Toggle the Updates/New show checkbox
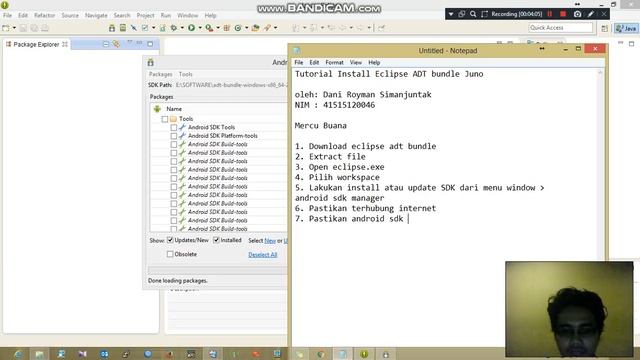 coord(170,240)
